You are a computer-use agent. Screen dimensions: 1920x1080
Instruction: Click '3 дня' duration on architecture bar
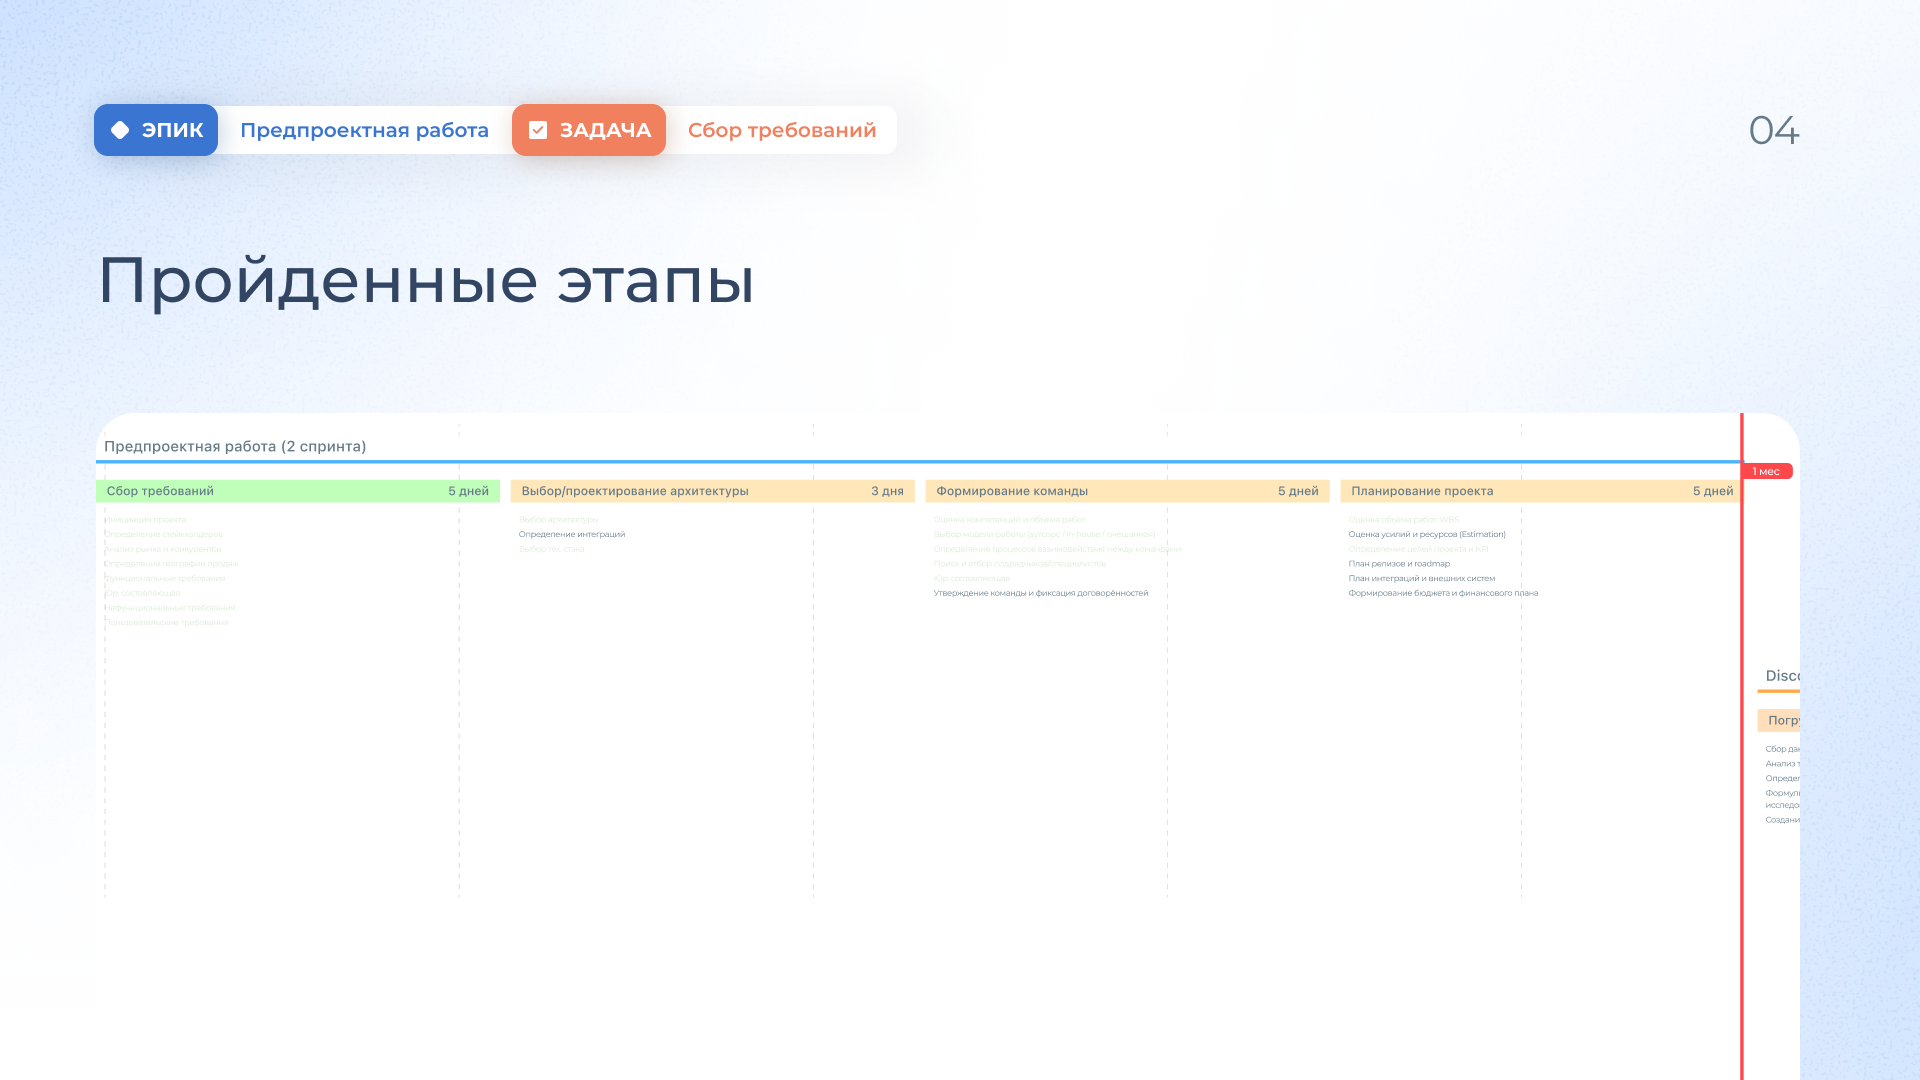[x=887, y=491]
